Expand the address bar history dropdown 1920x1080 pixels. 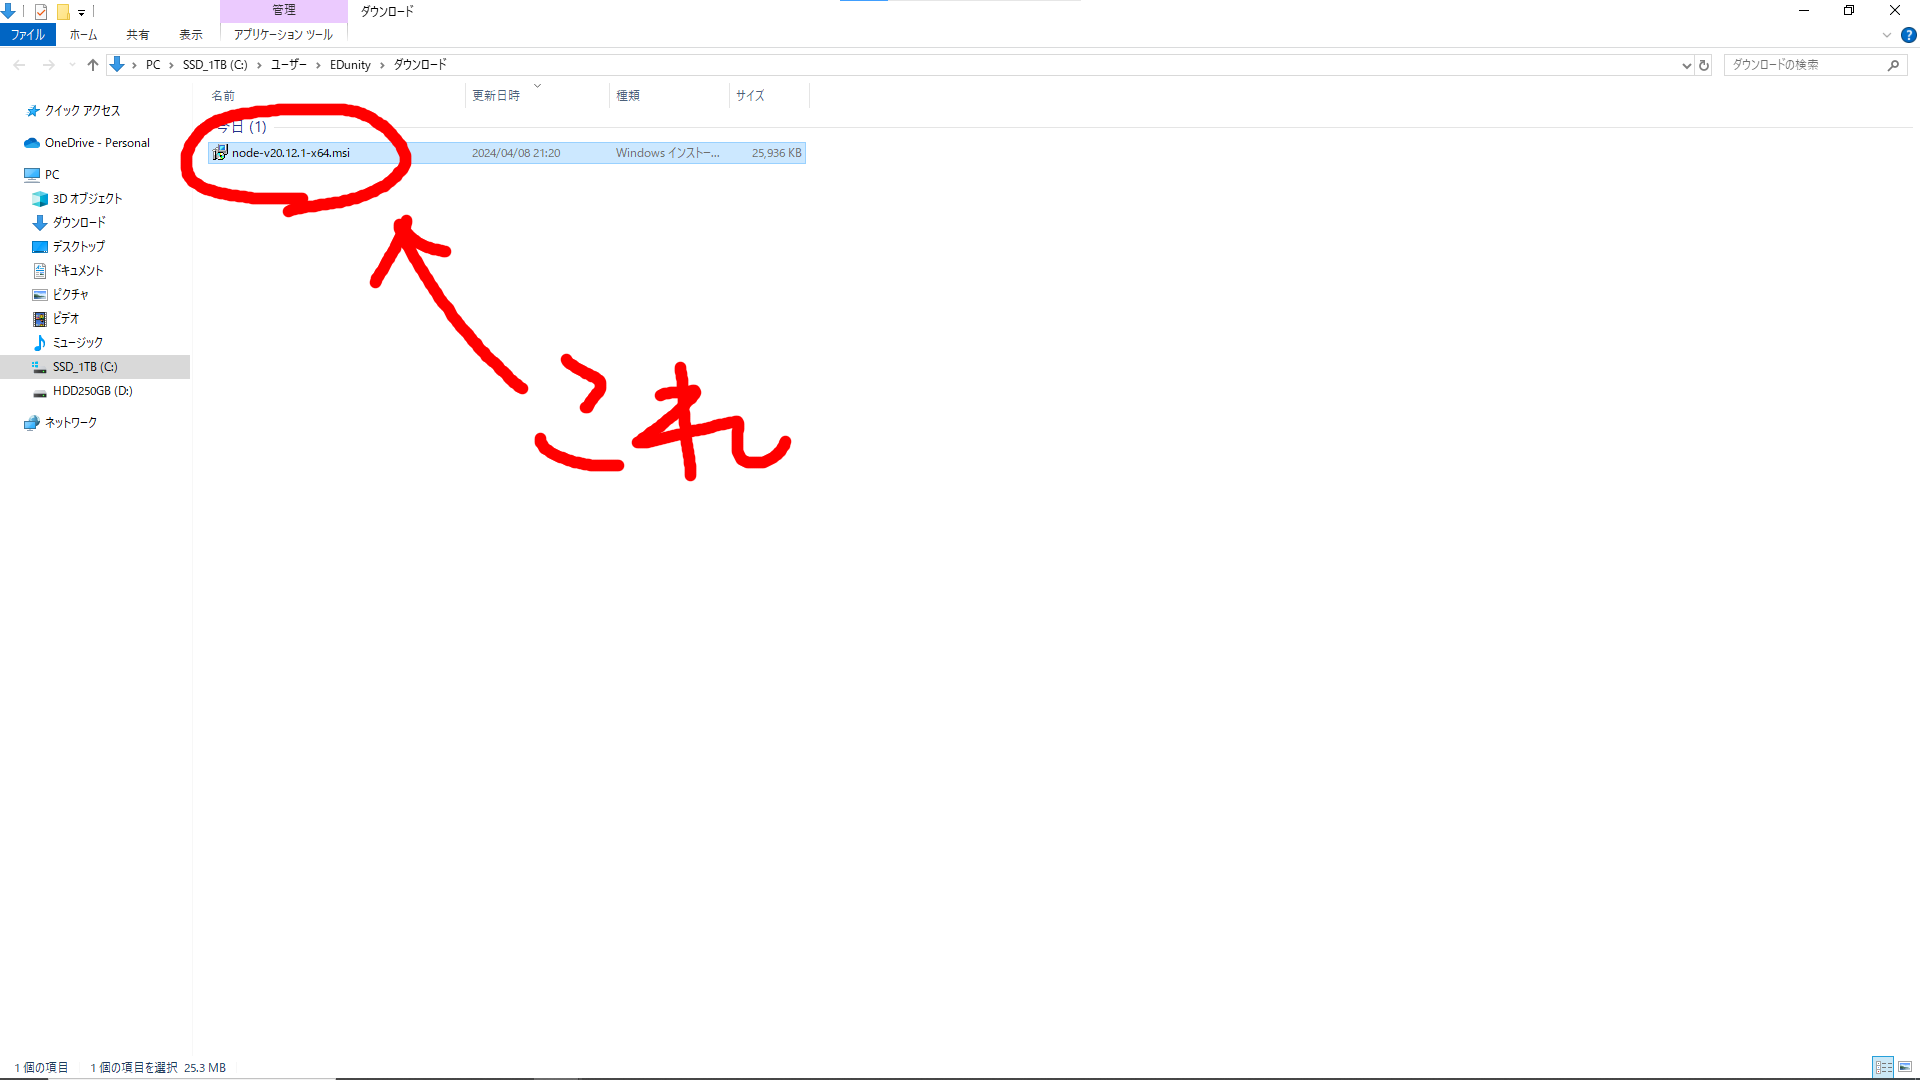tap(1687, 65)
